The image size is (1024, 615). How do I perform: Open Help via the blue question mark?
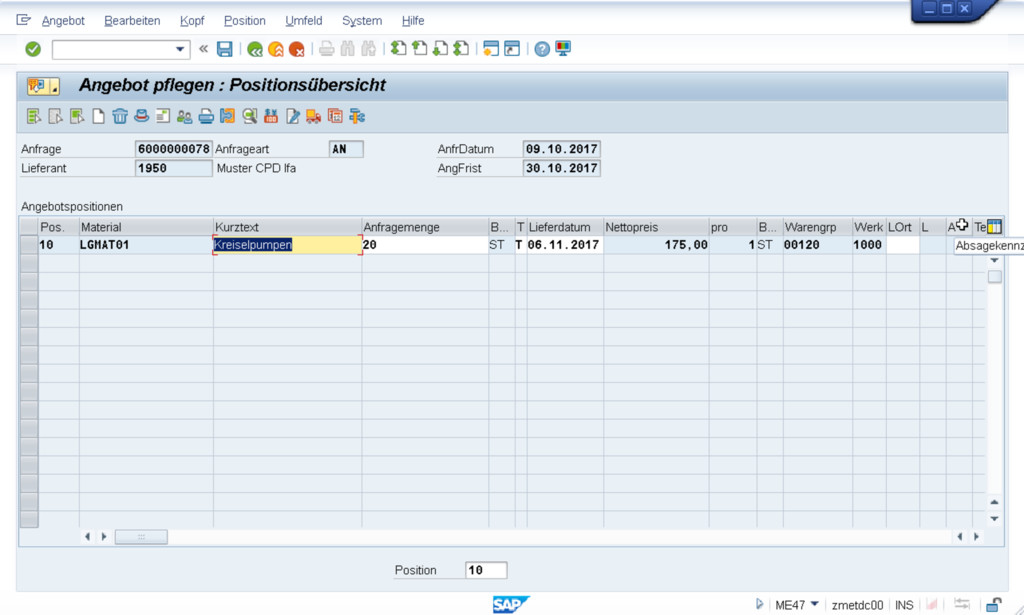[542, 49]
